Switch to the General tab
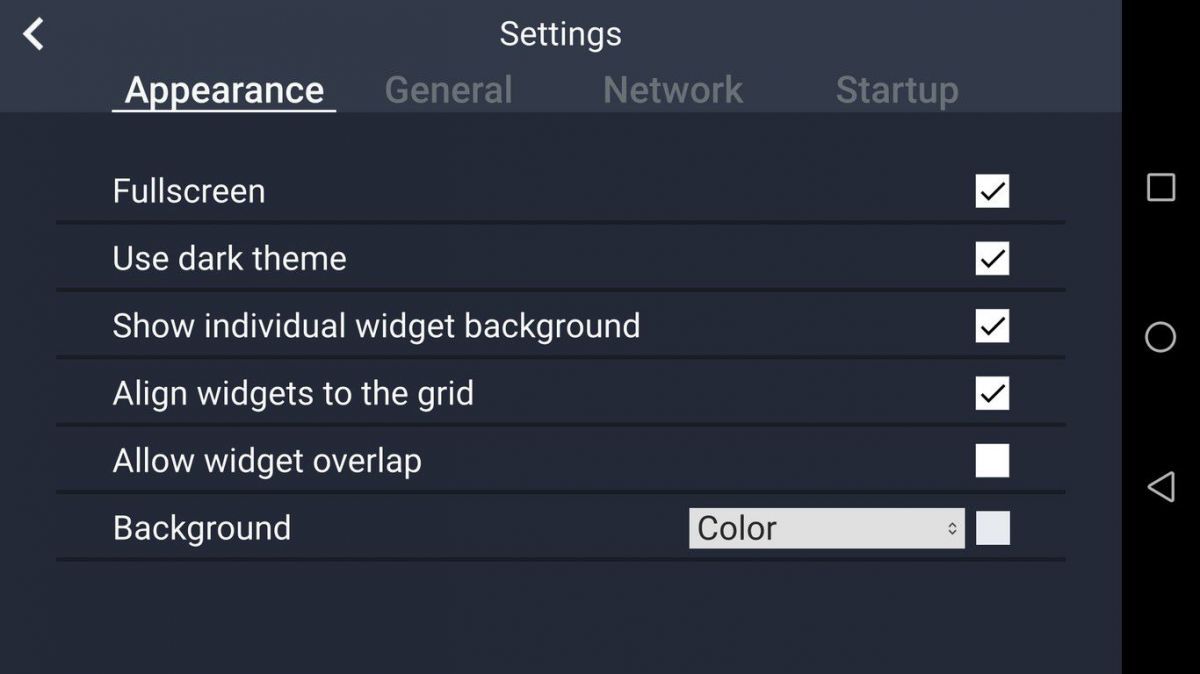The image size is (1200, 674). coord(448,90)
